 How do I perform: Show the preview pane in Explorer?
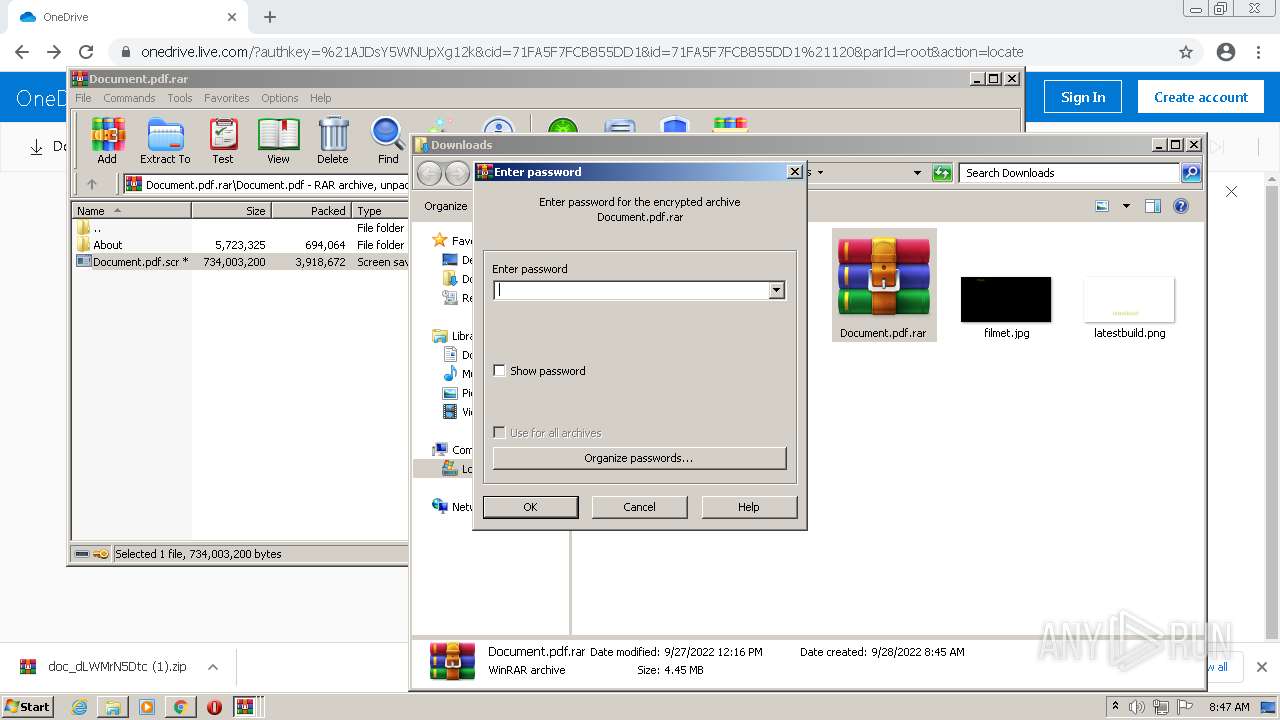[1153, 206]
